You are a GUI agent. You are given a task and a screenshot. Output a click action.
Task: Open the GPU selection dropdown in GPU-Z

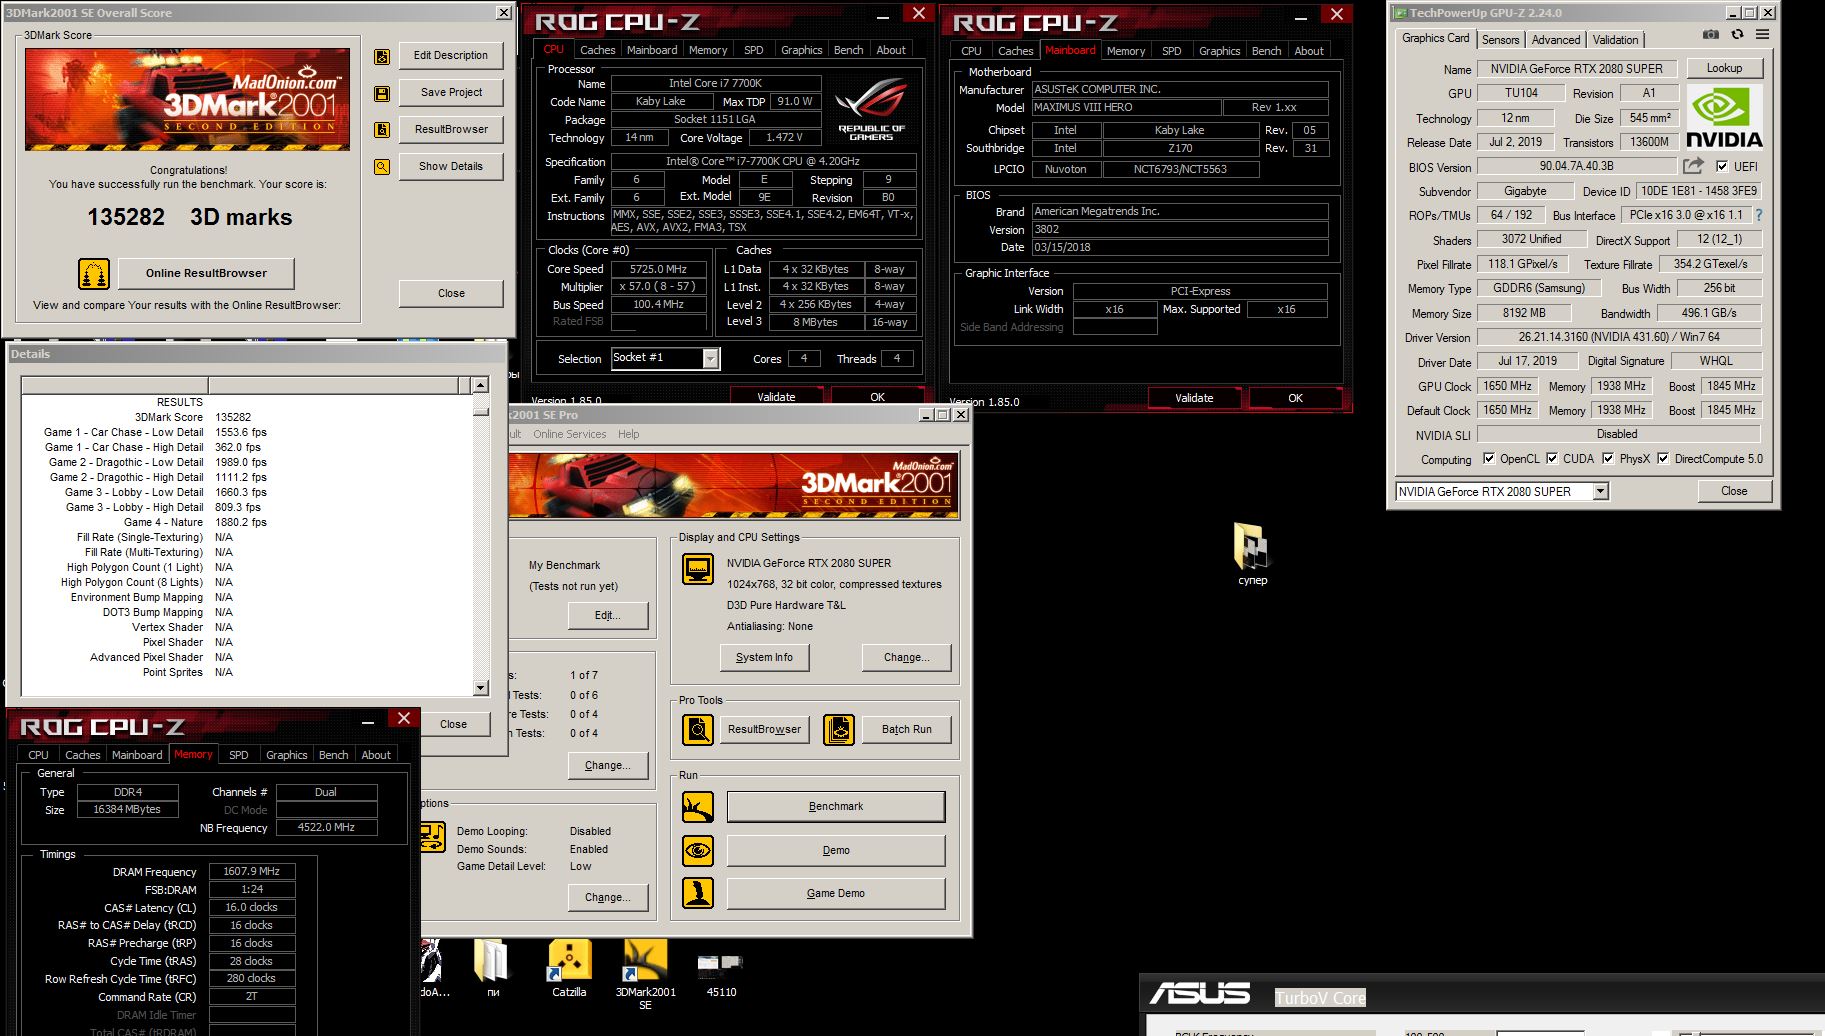(x=1600, y=491)
